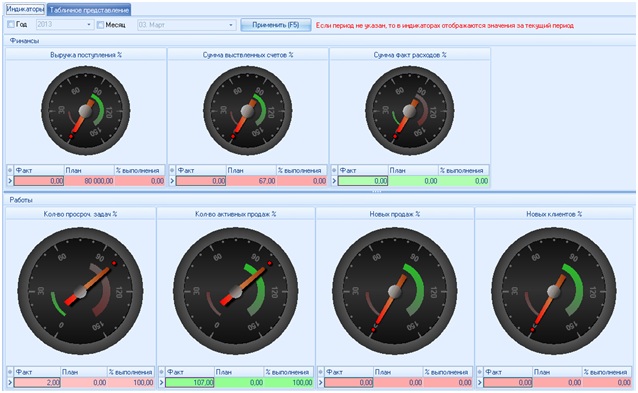Image resolution: width=638 pixels, height=393 pixels.
Task: Select Факт cell under Новых клиентов
Action: (x=508, y=382)
